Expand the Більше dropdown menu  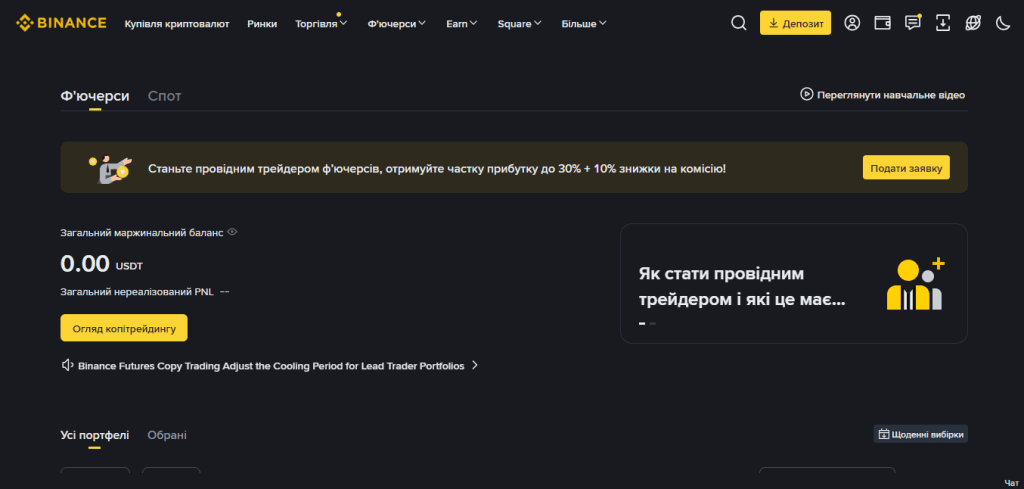click(x=584, y=24)
